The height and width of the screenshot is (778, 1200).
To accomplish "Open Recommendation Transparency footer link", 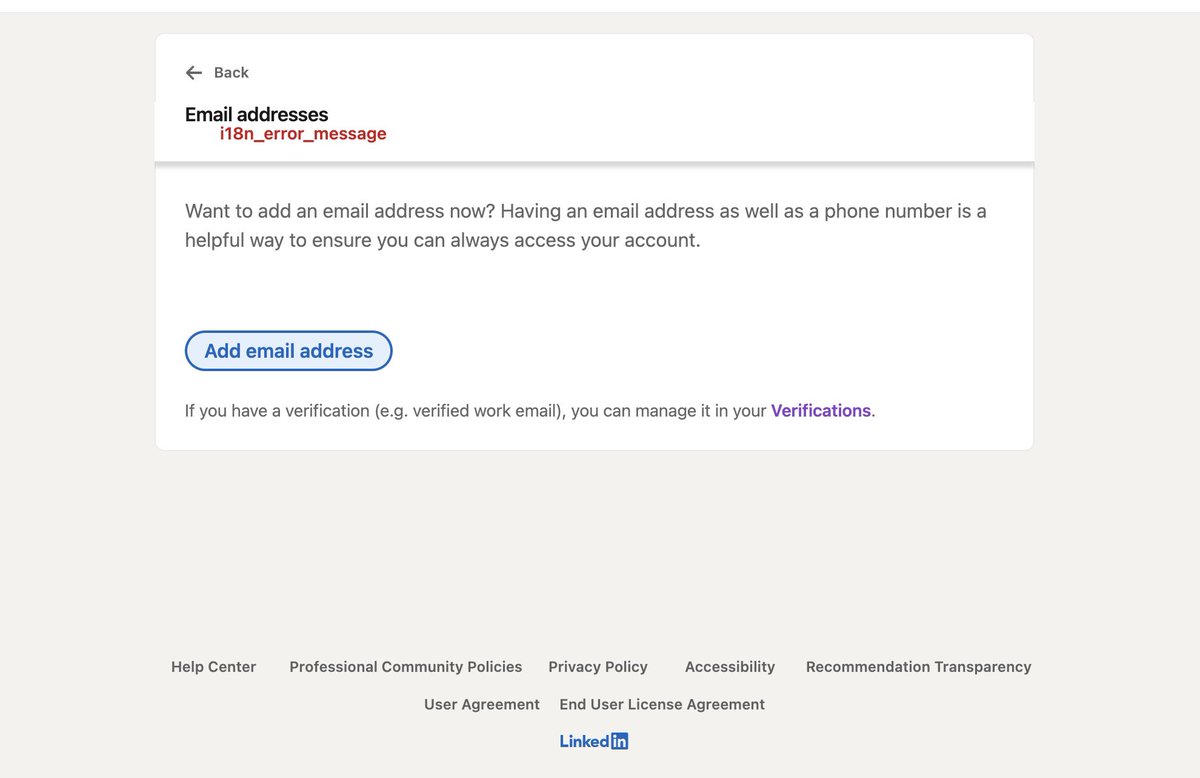I will [x=919, y=667].
